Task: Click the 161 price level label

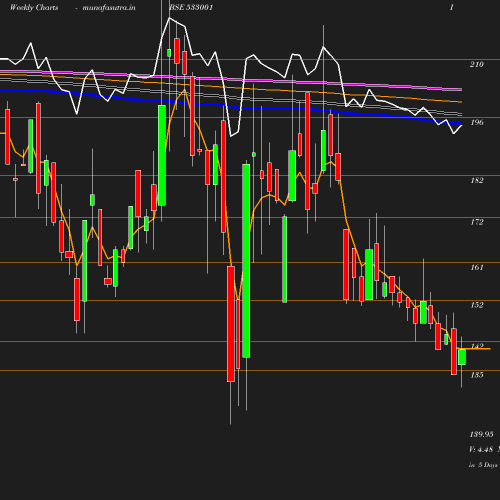Action: 477,267
